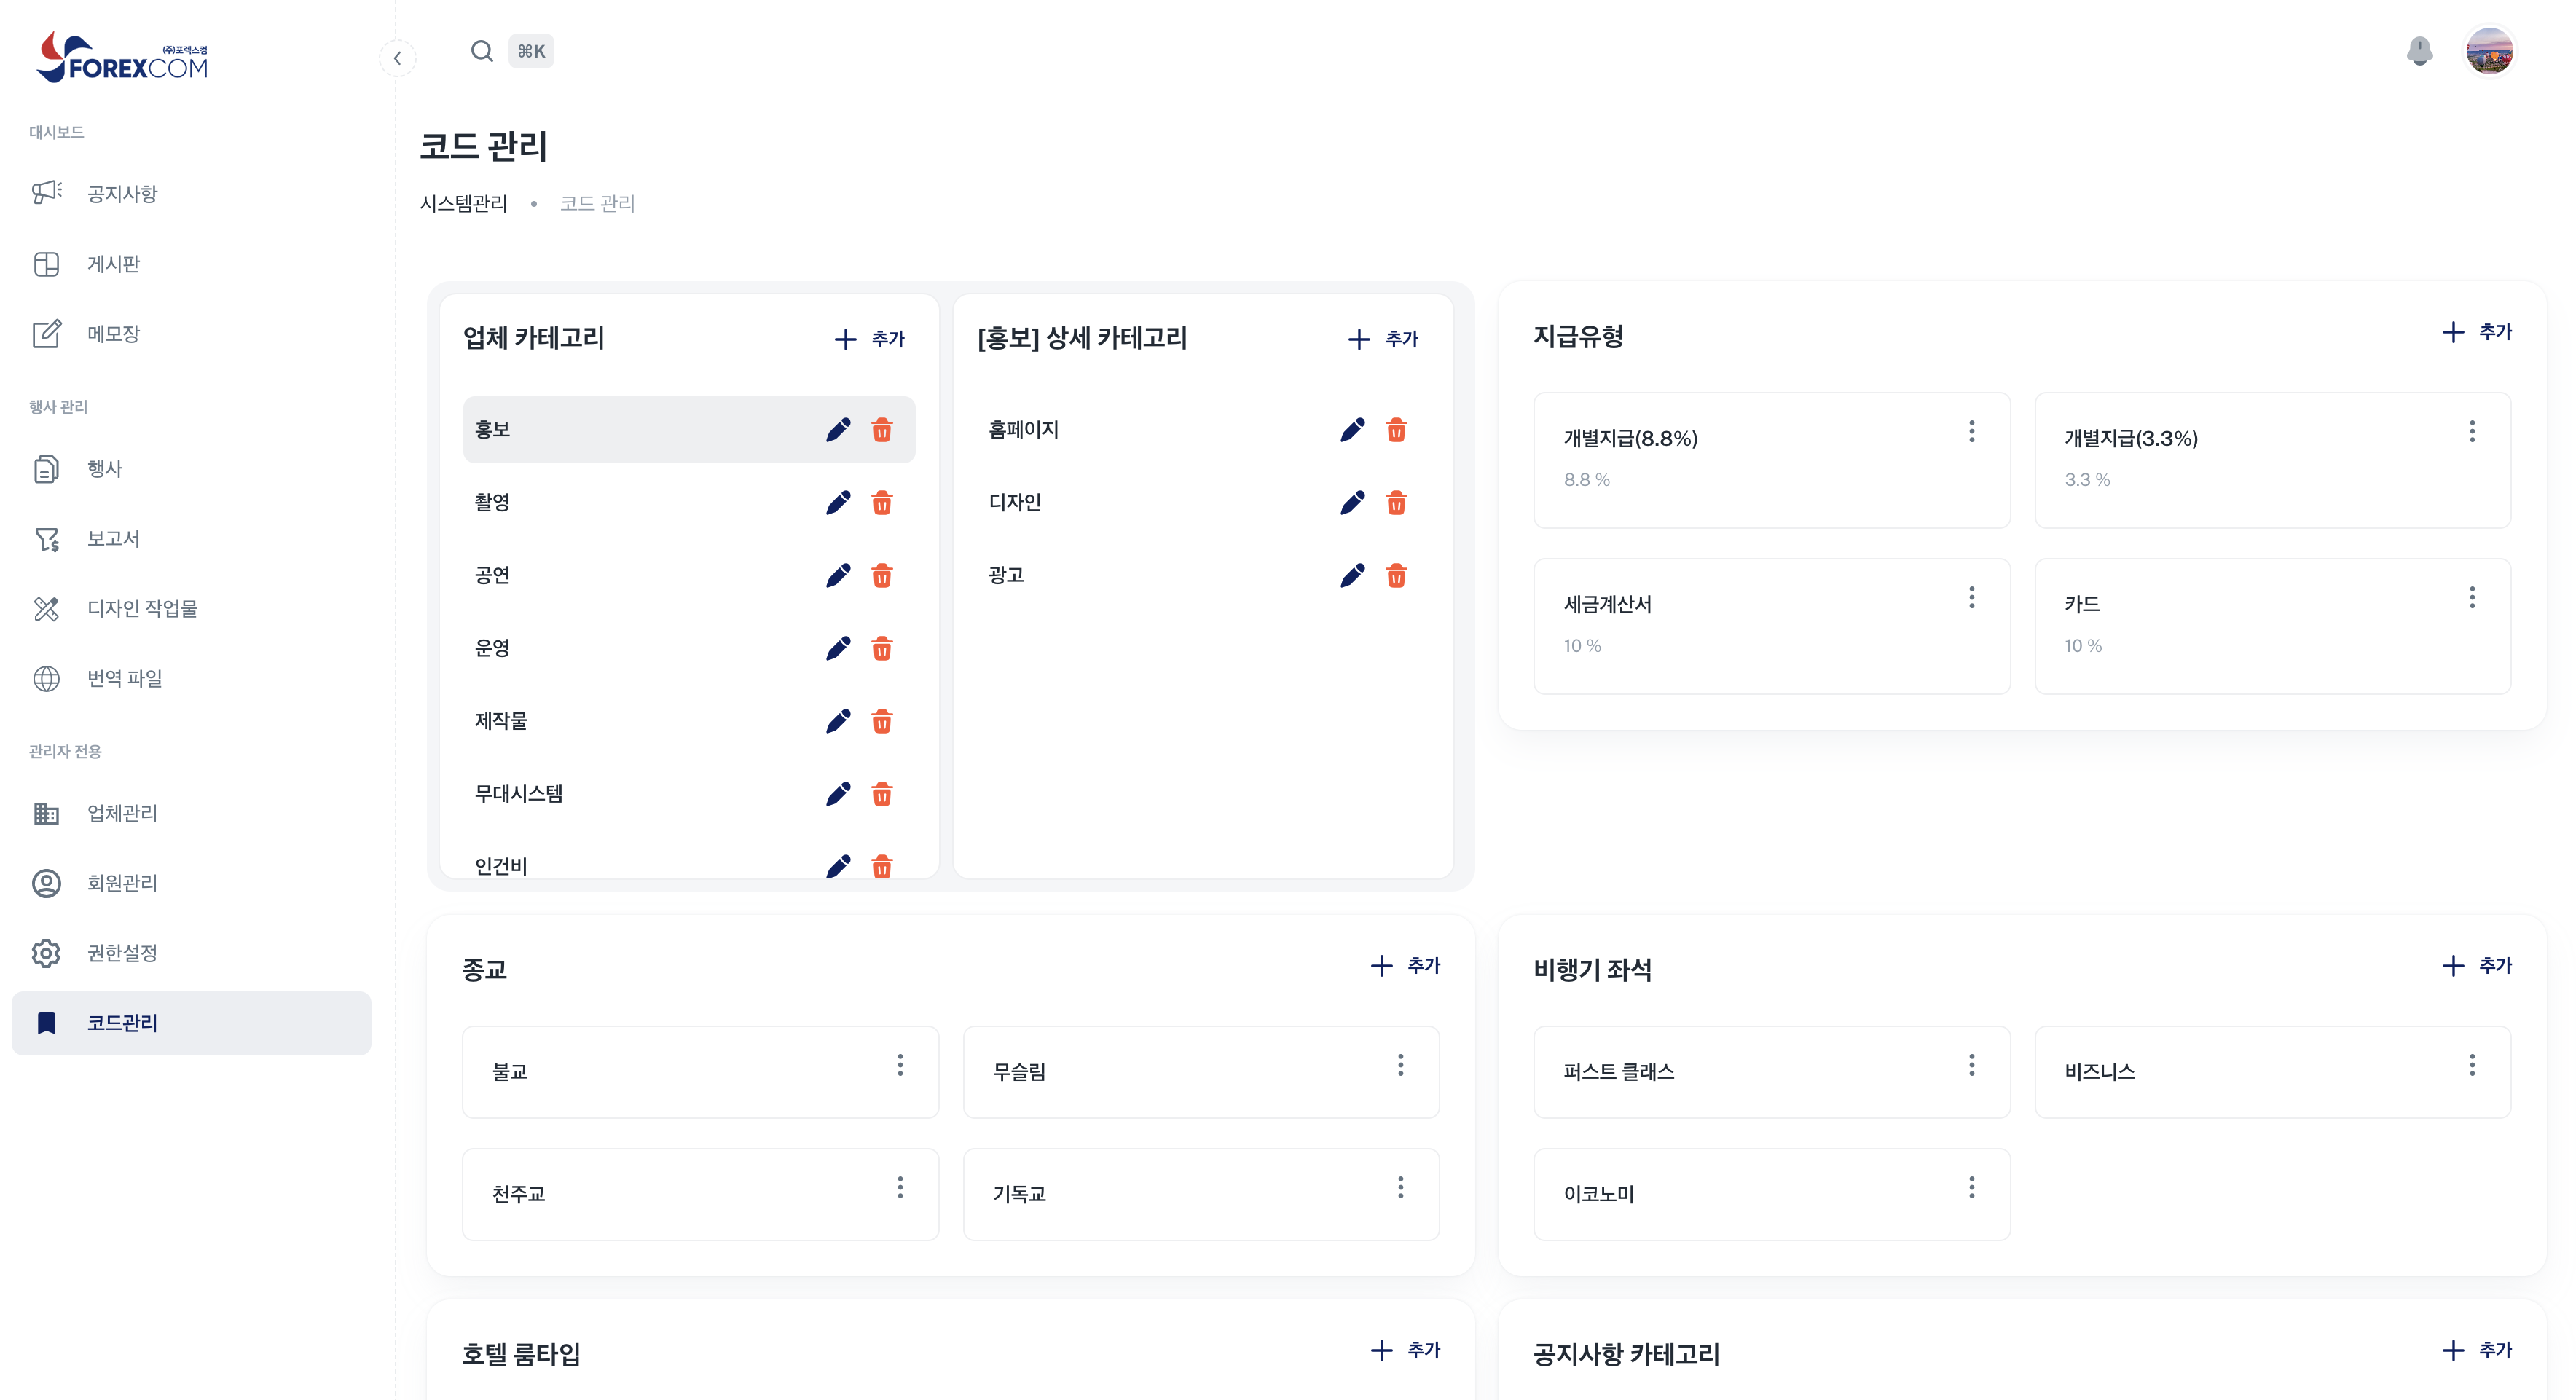Open options for 퍼스트 클래스 seat
The image size is (2576, 1400).
click(x=1971, y=1064)
